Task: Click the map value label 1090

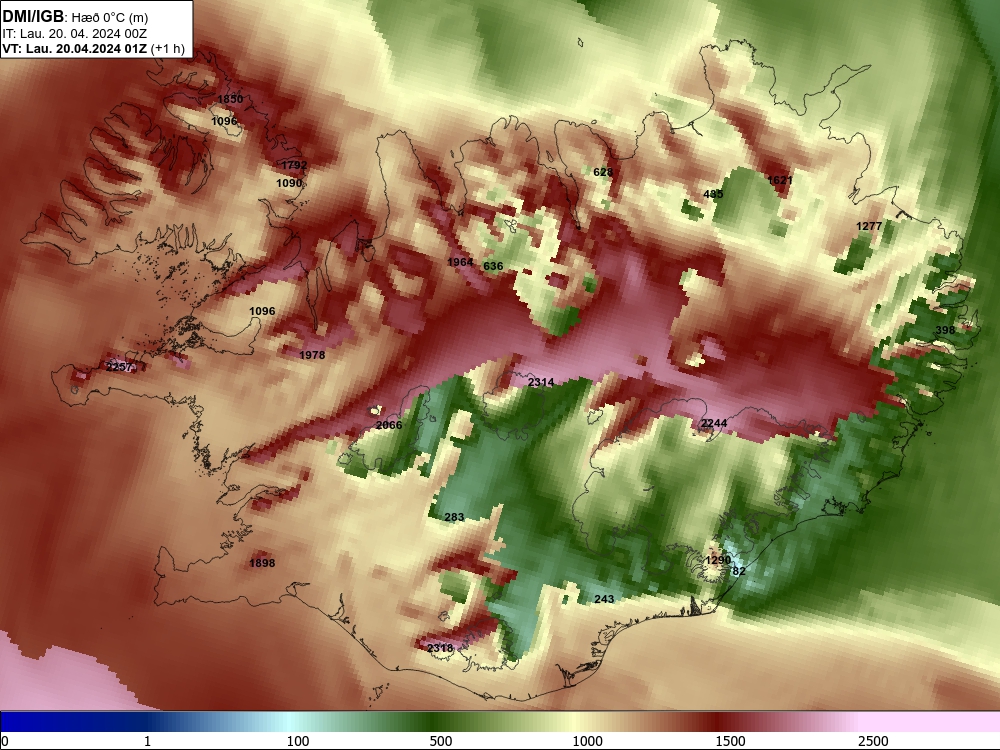Action: tap(289, 183)
